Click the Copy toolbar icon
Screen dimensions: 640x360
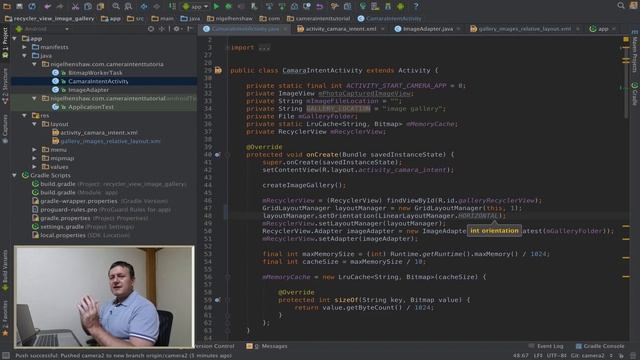point(88,6)
